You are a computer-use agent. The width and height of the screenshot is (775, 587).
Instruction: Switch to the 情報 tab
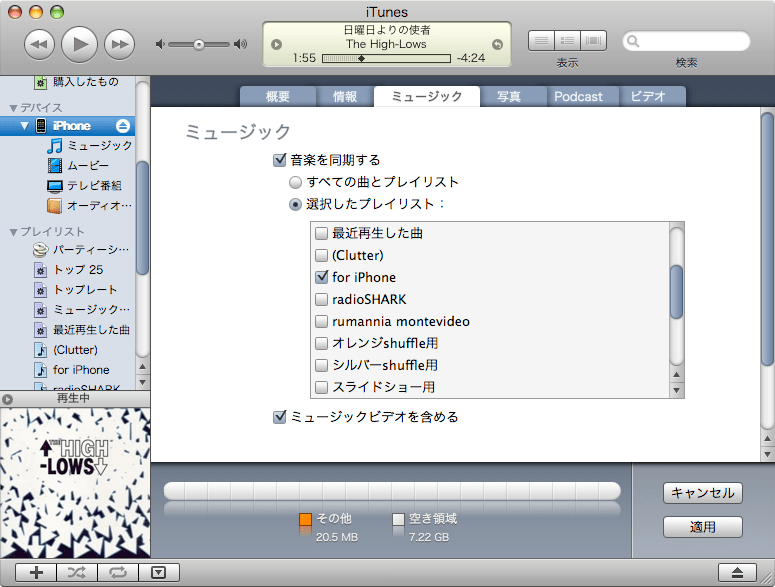(345, 96)
